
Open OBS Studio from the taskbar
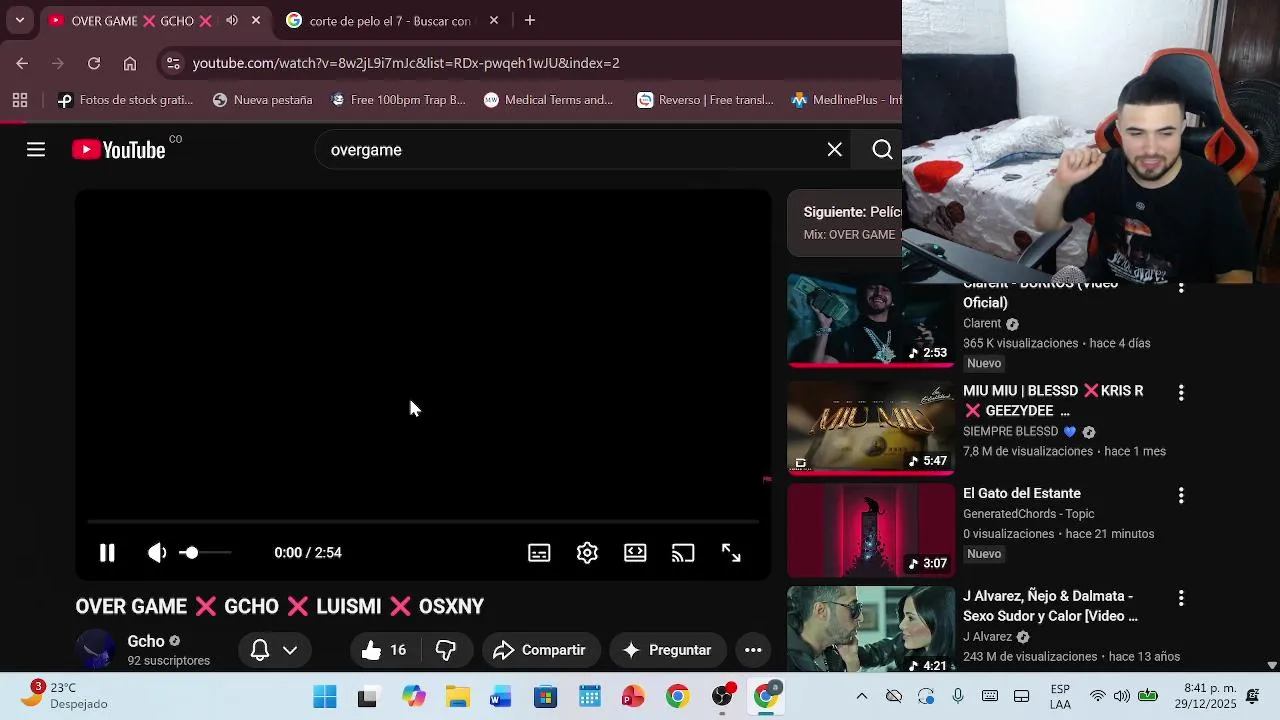point(722,697)
